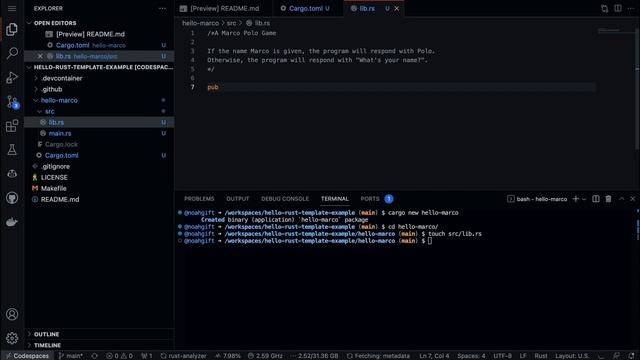Show errors and warnings count
This screenshot has height=360, width=640.
(x=119, y=356)
